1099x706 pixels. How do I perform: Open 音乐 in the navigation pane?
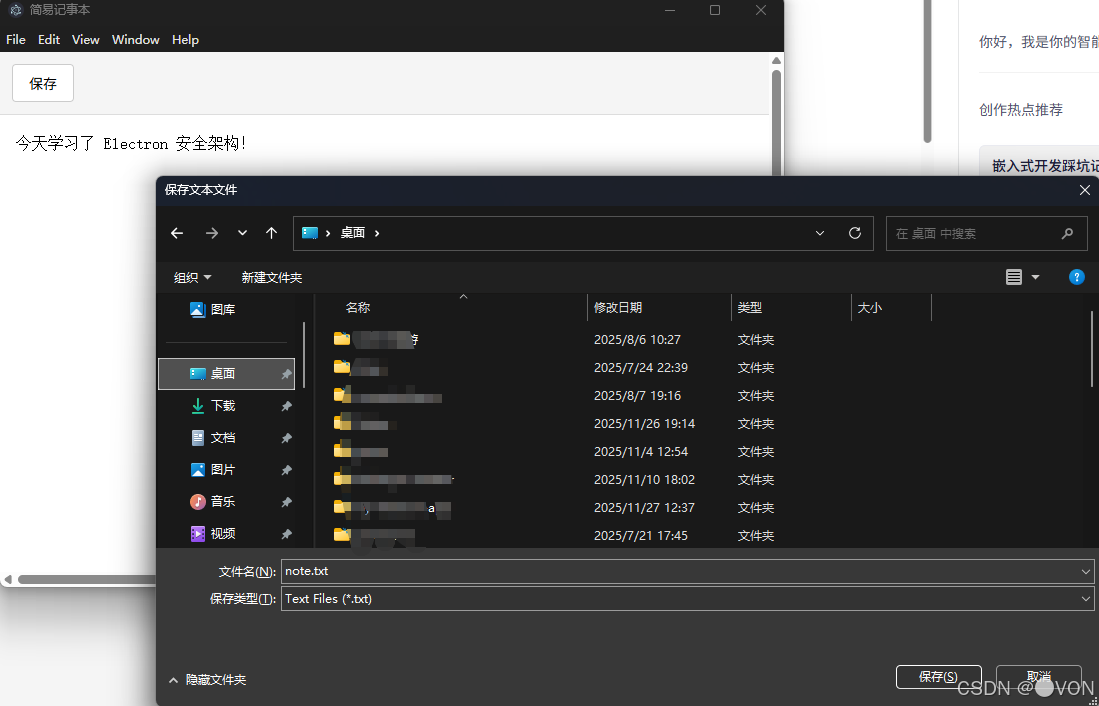pyautogui.click(x=213, y=501)
